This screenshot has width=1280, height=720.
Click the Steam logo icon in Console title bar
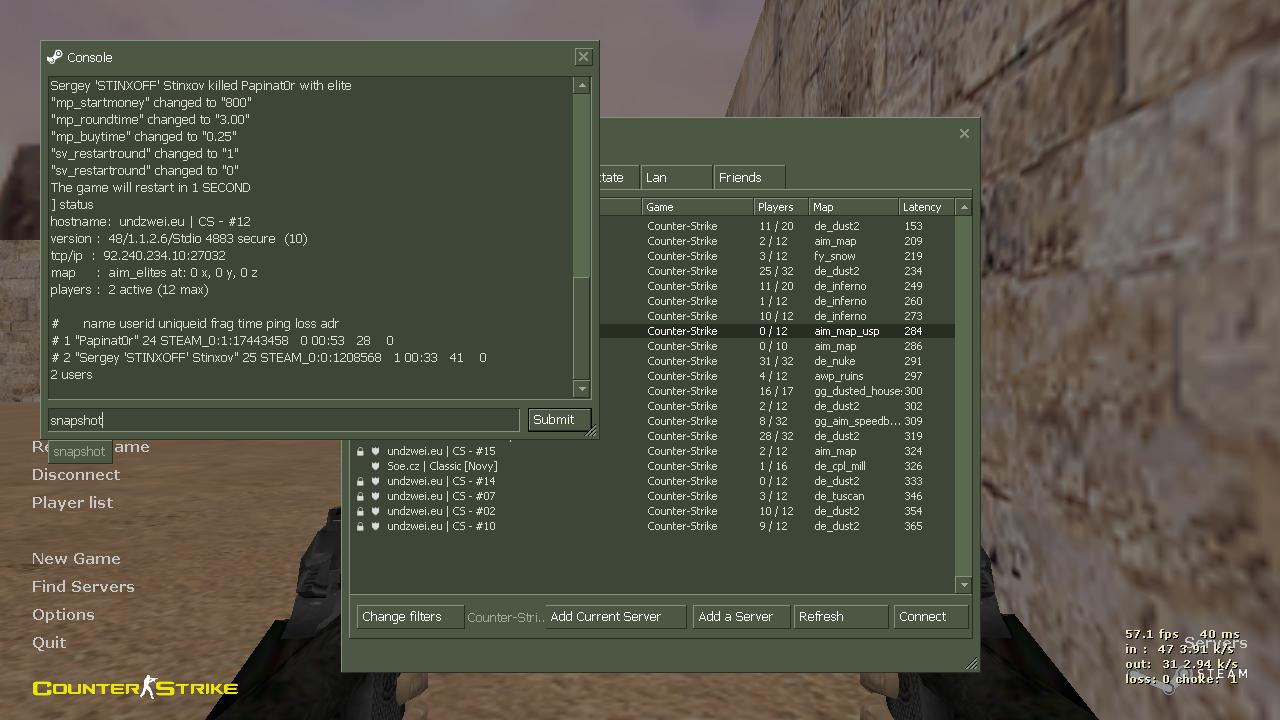(55, 57)
